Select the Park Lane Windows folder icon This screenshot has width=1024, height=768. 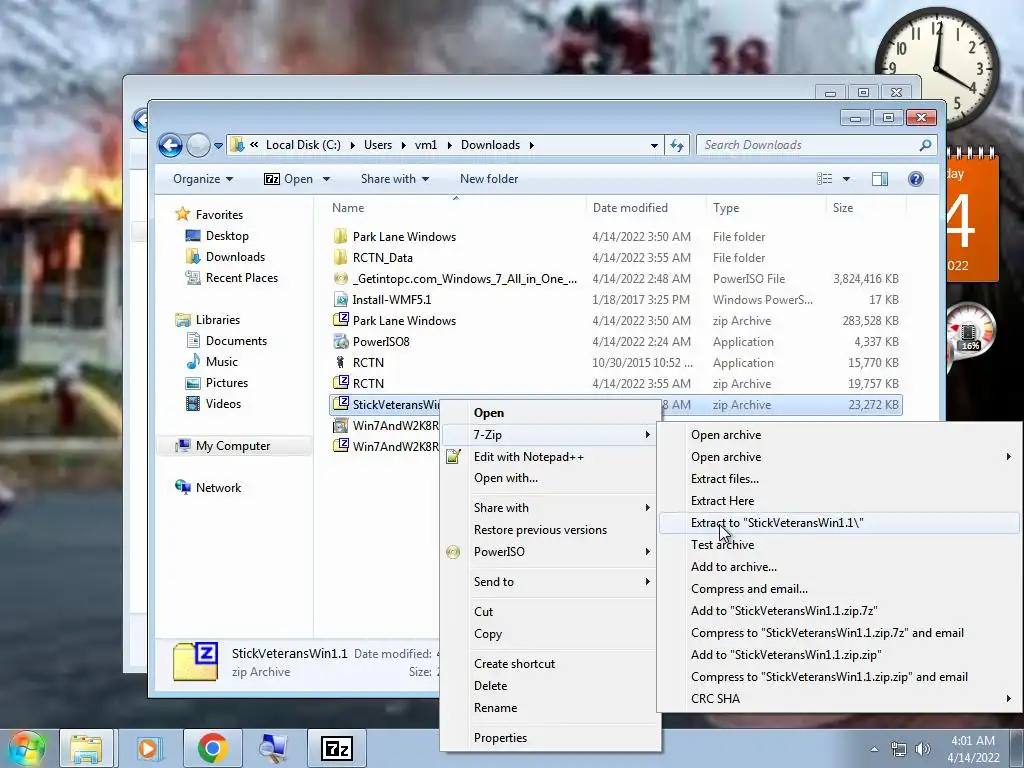tap(340, 236)
